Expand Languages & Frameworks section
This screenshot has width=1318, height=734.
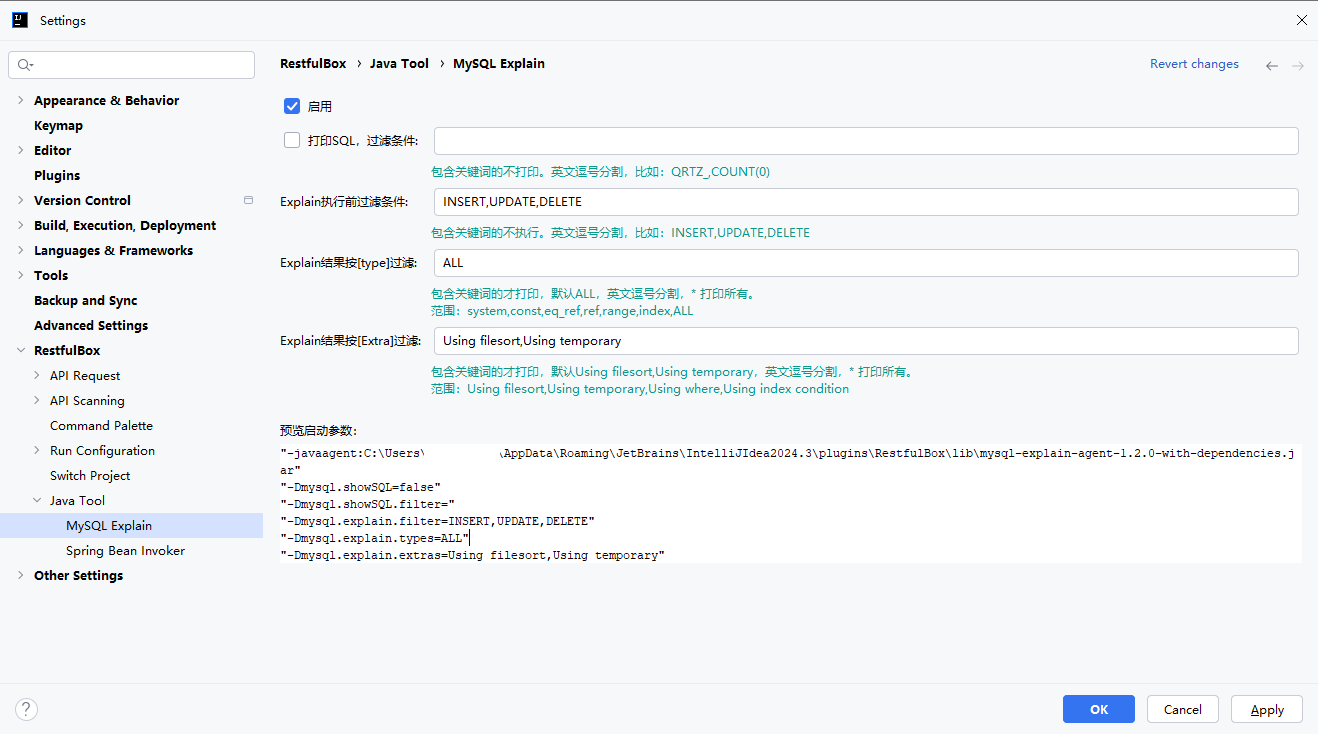click(x=21, y=250)
